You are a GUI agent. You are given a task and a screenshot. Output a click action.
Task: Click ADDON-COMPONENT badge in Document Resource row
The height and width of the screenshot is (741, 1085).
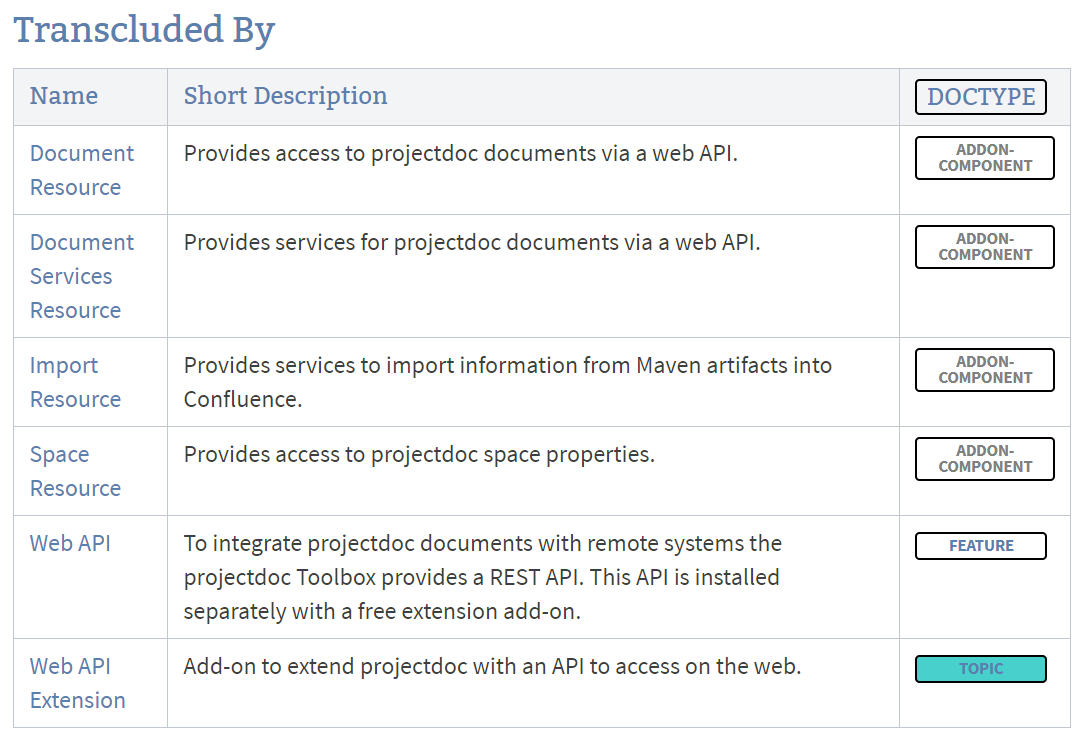pos(985,158)
